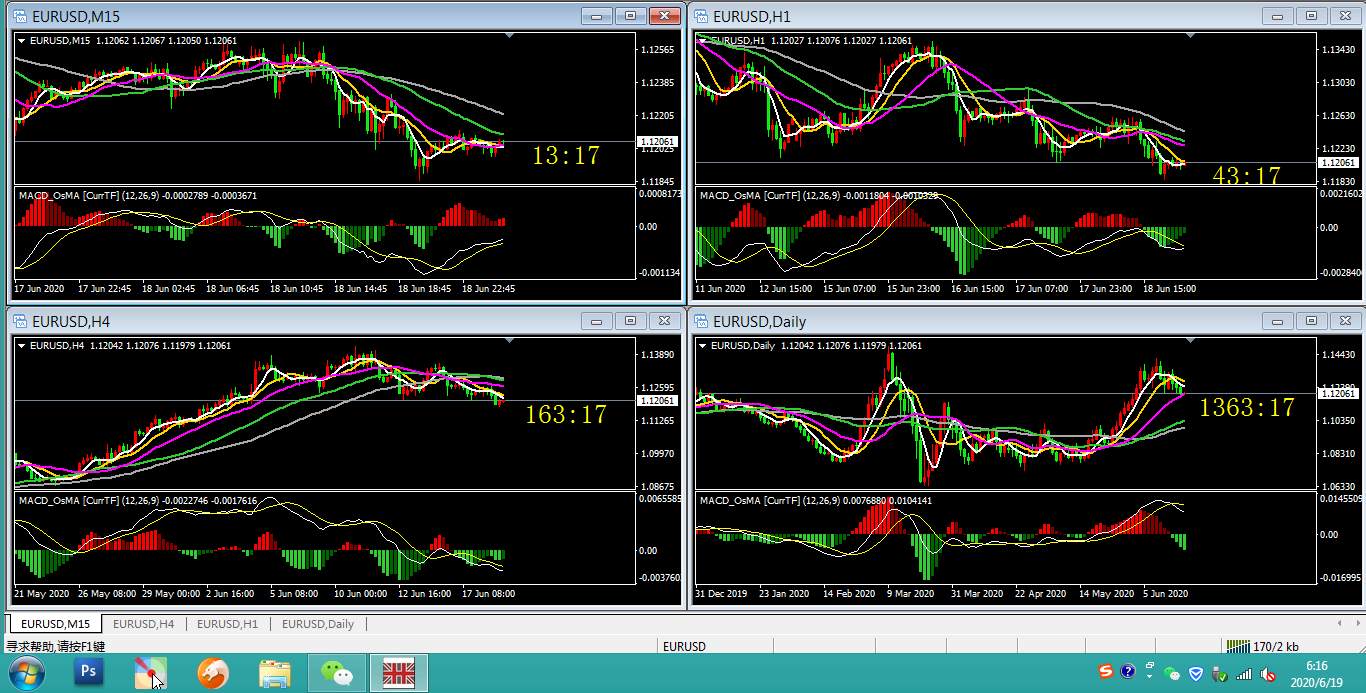Switch to the EURUSD,H4 chart tab
Image resolution: width=1366 pixels, height=693 pixels.
pyautogui.click(x=144, y=624)
